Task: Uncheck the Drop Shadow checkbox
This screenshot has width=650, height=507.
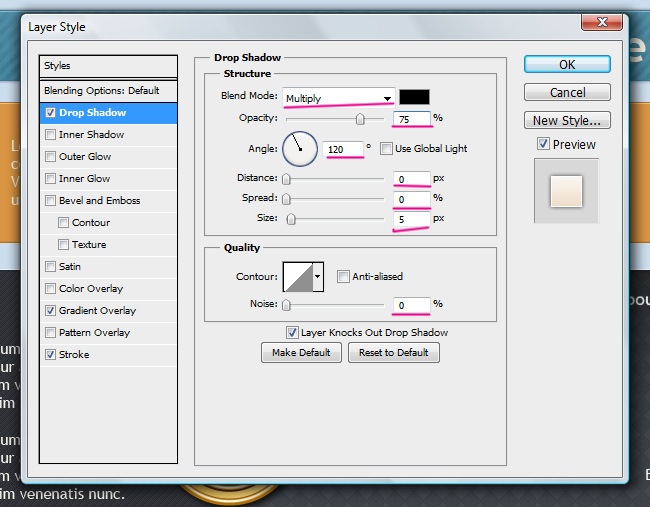Action: (x=51, y=113)
